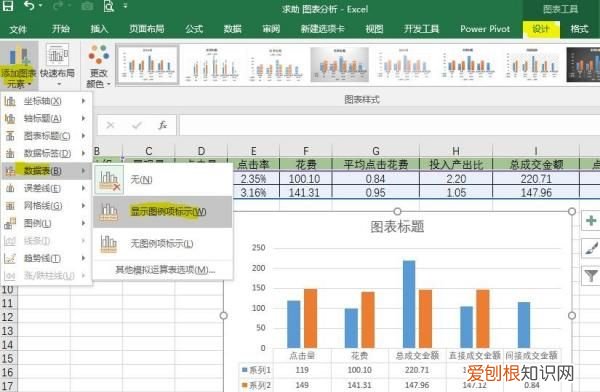Select the sixth chart style thumbnail
Viewport: 600px width, 392px height.
(x=468, y=64)
